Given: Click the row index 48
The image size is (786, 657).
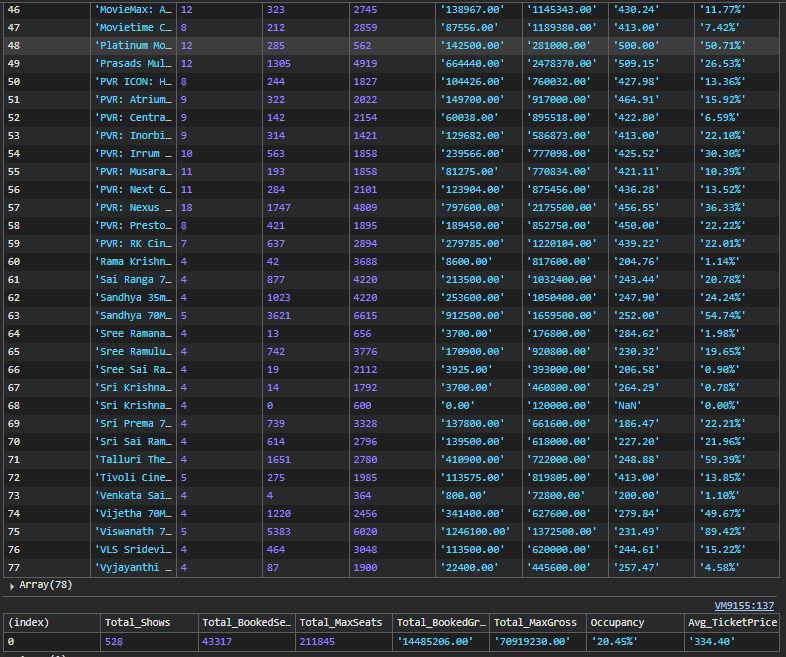Looking at the screenshot, I should 14,46.
